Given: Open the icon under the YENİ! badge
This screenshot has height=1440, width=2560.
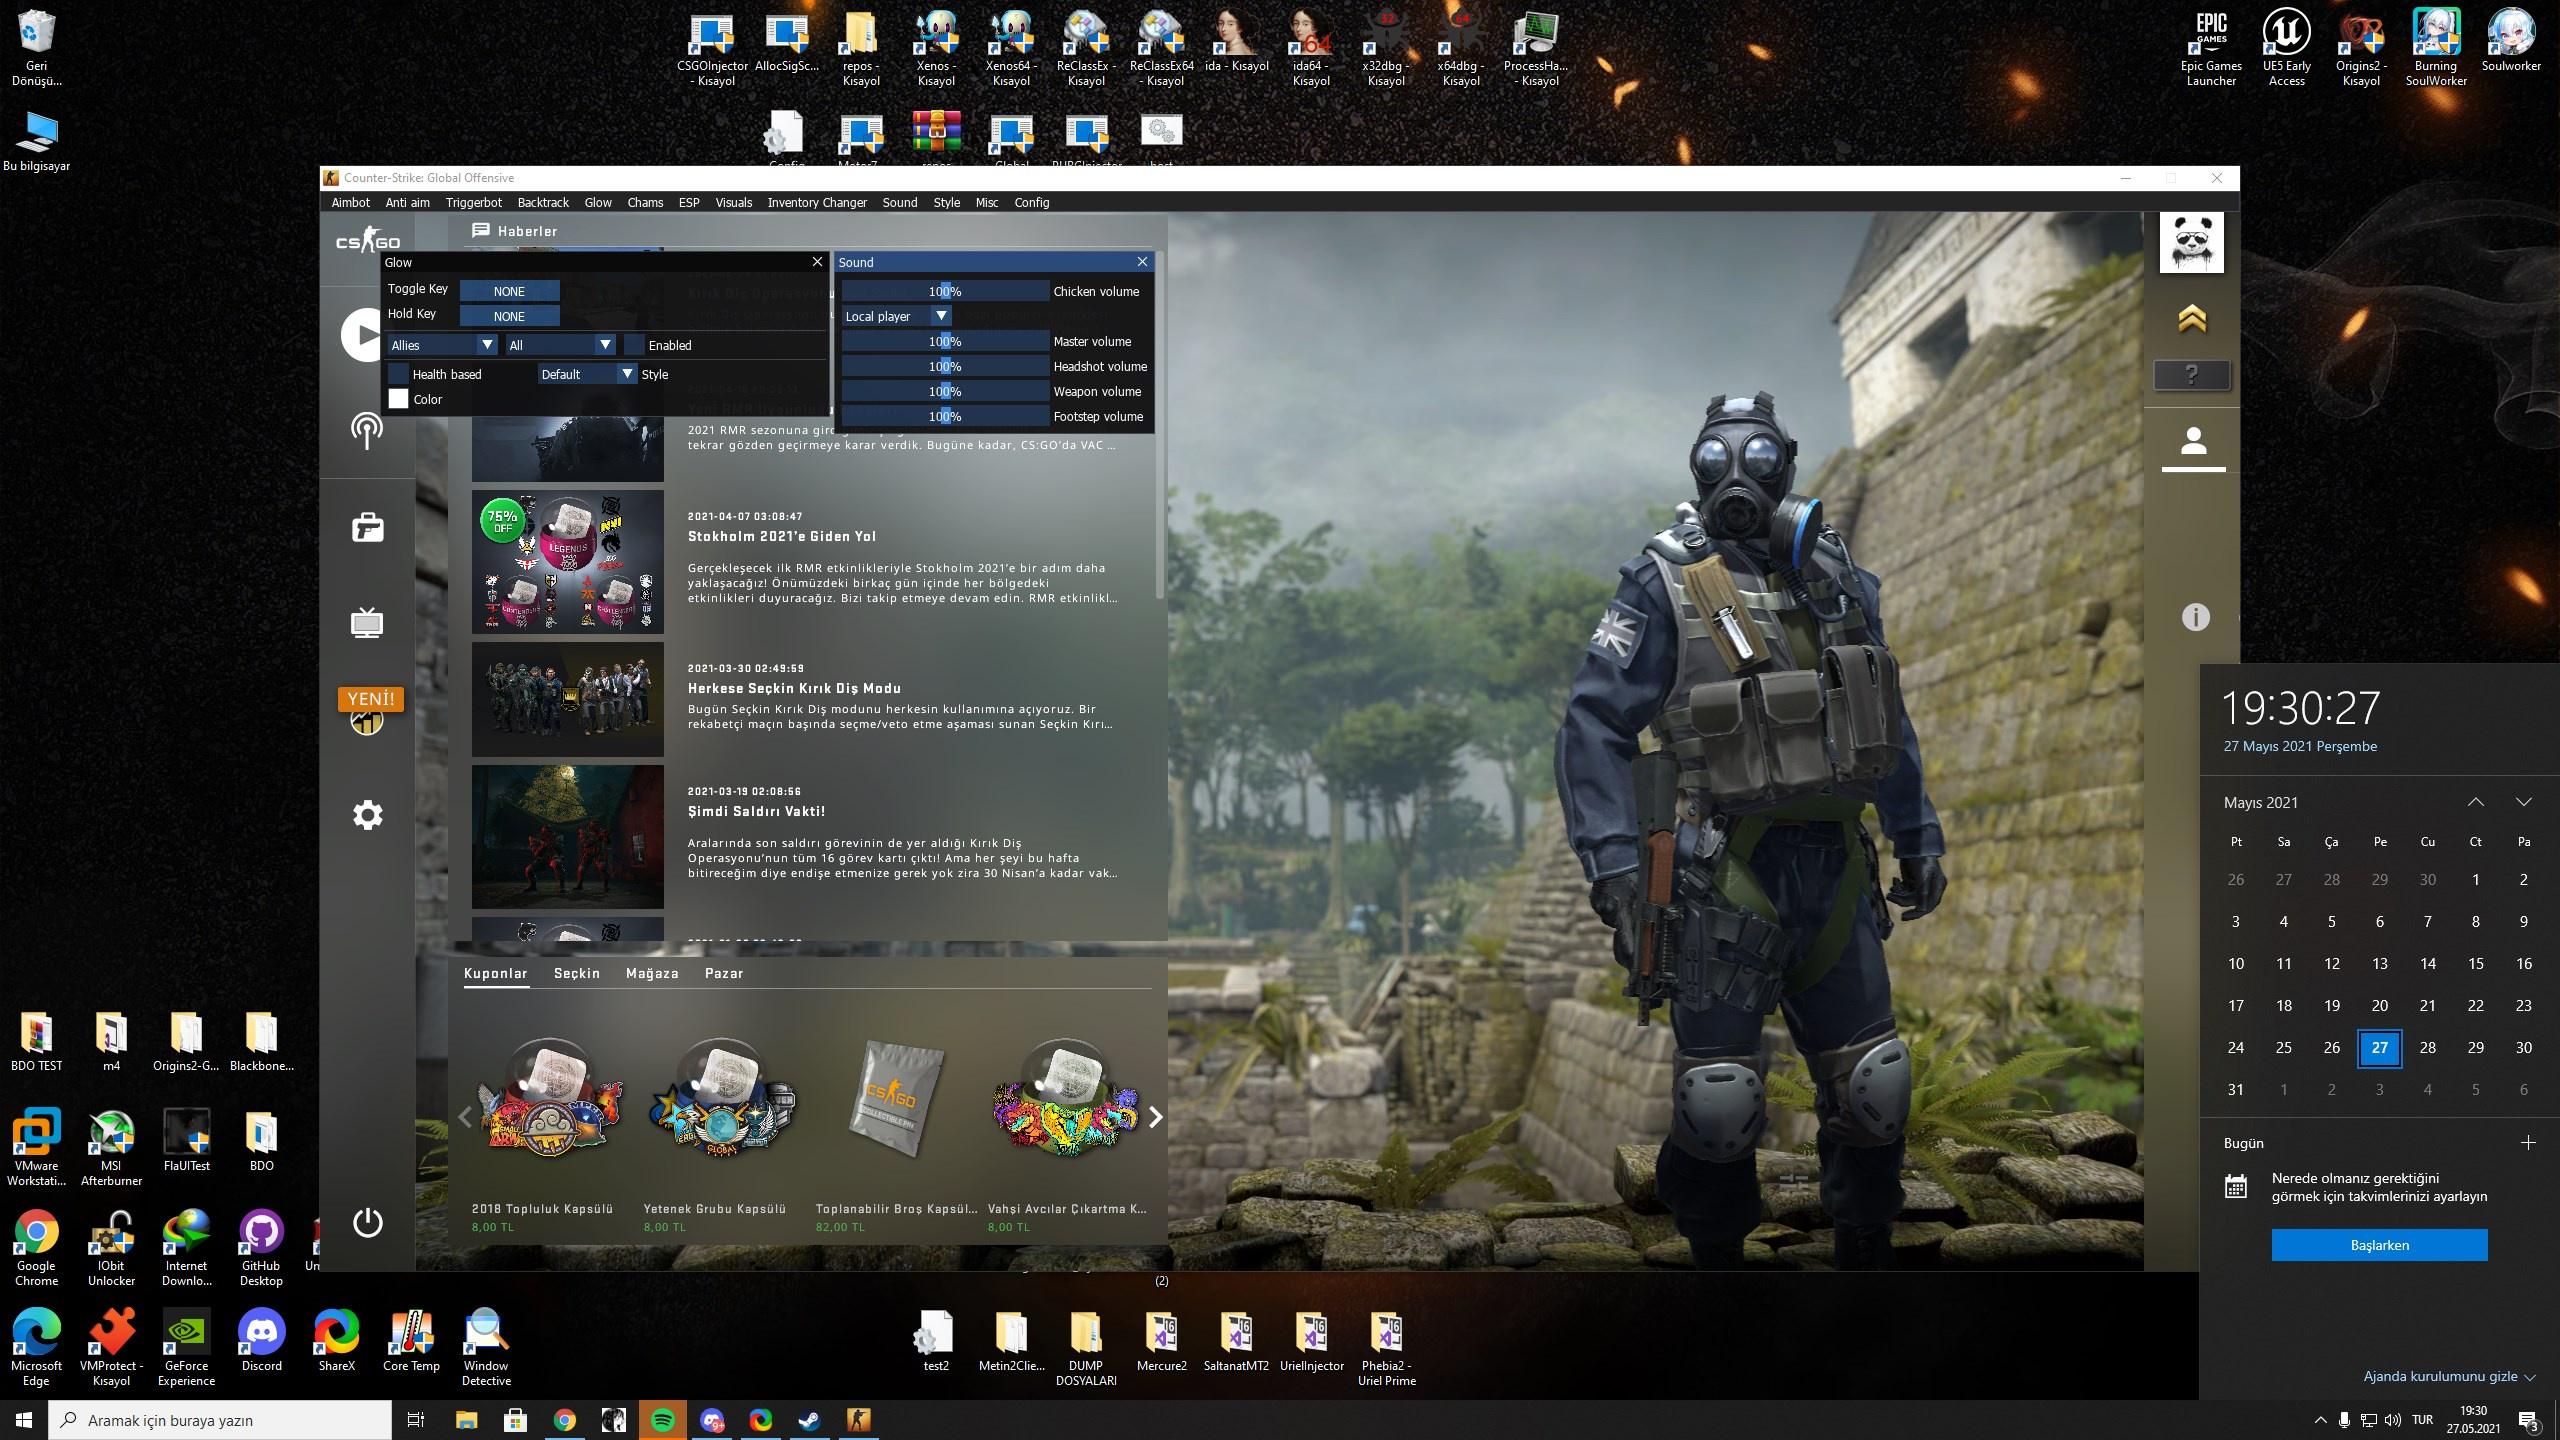Looking at the screenshot, I should pos(367,721).
